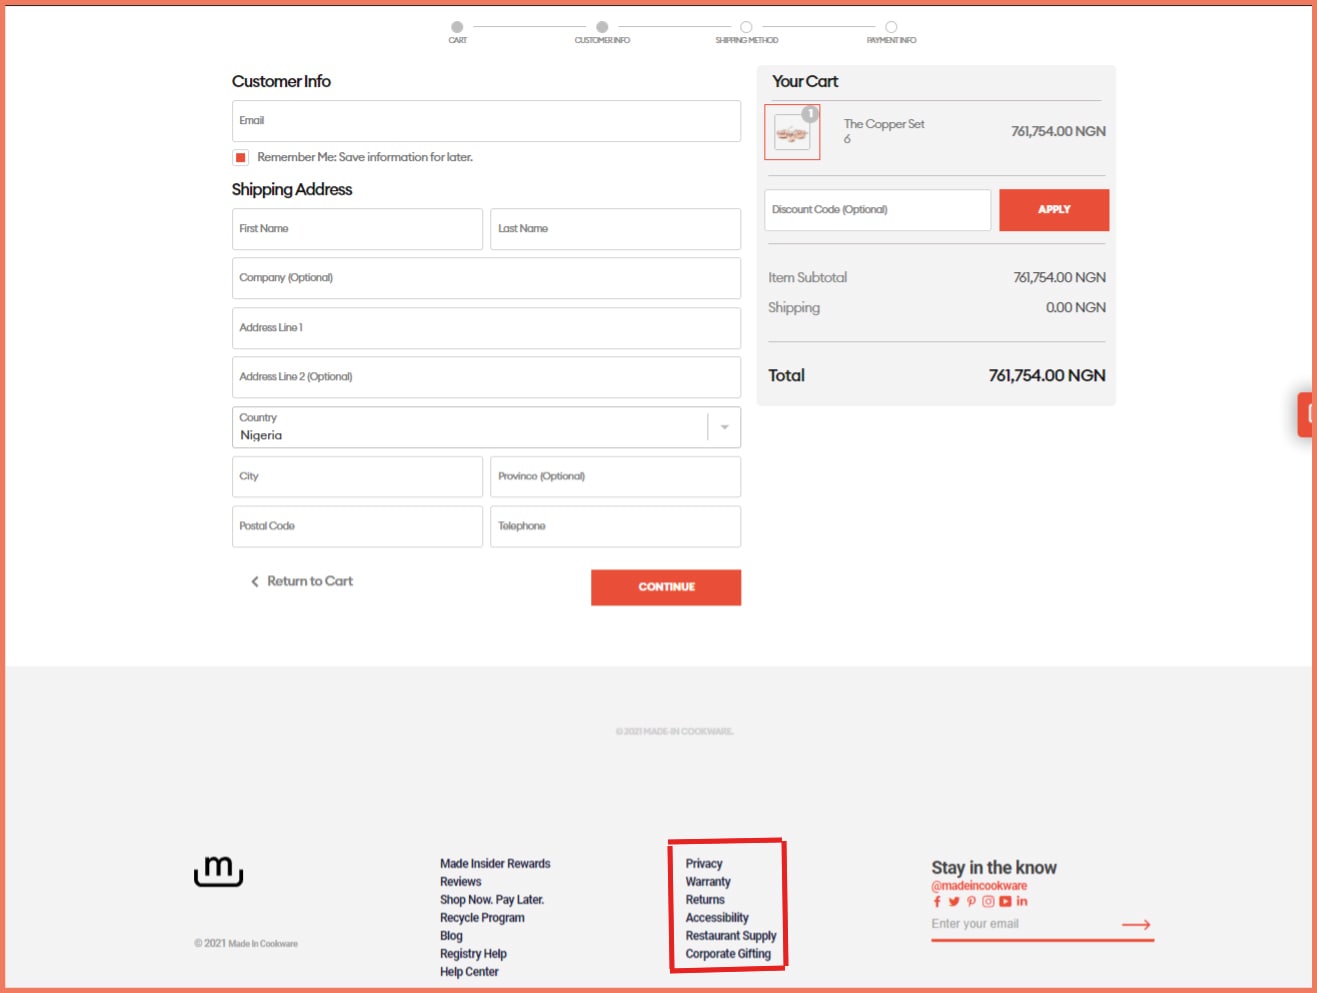Screen dimensions: 1317x993
Task: Focus the Company (Optional) field
Action: click(486, 278)
